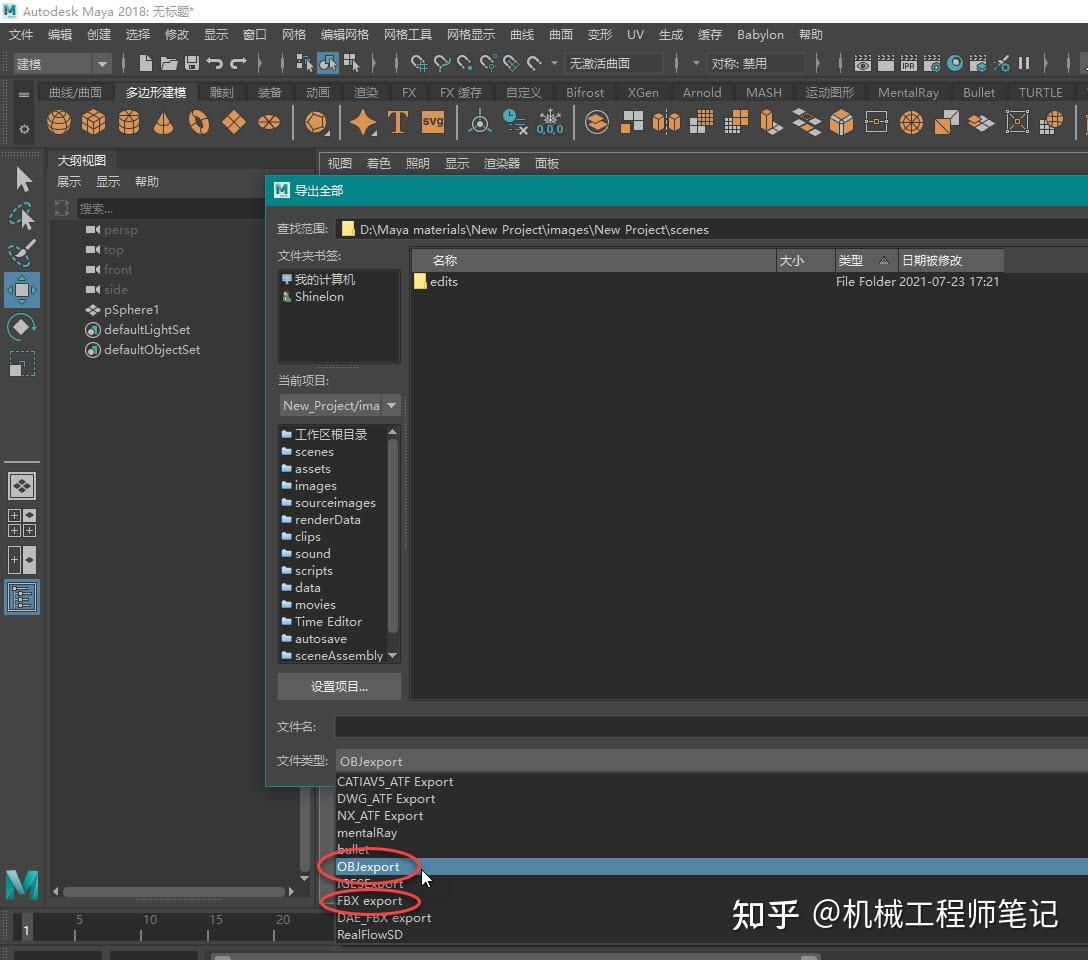Create a polygon torus from the shelf
The height and width of the screenshot is (960, 1088).
pyautogui.click(x=199, y=122)
